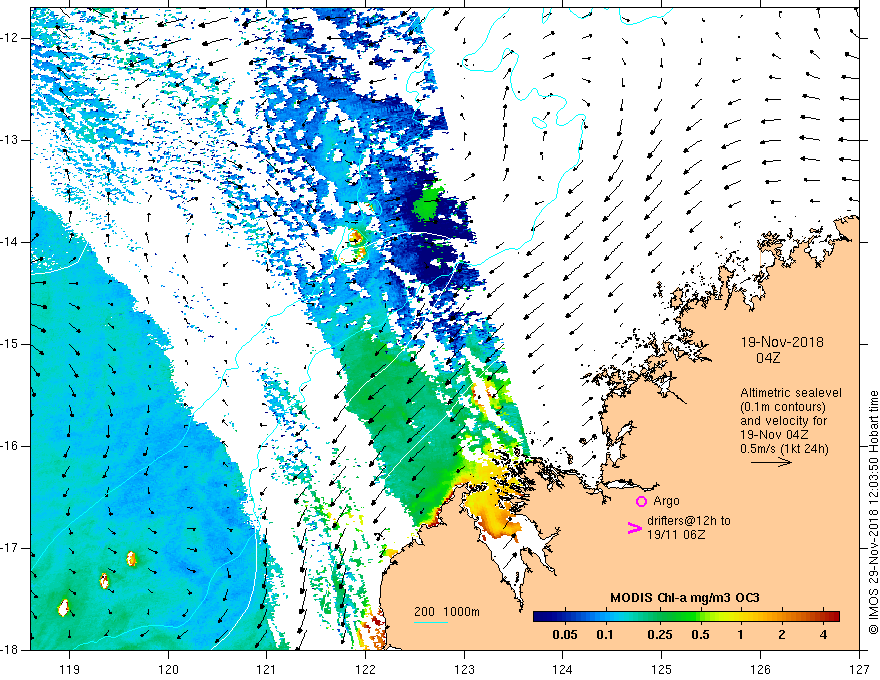Click latitude axis label '-15'

pos(10,344)
